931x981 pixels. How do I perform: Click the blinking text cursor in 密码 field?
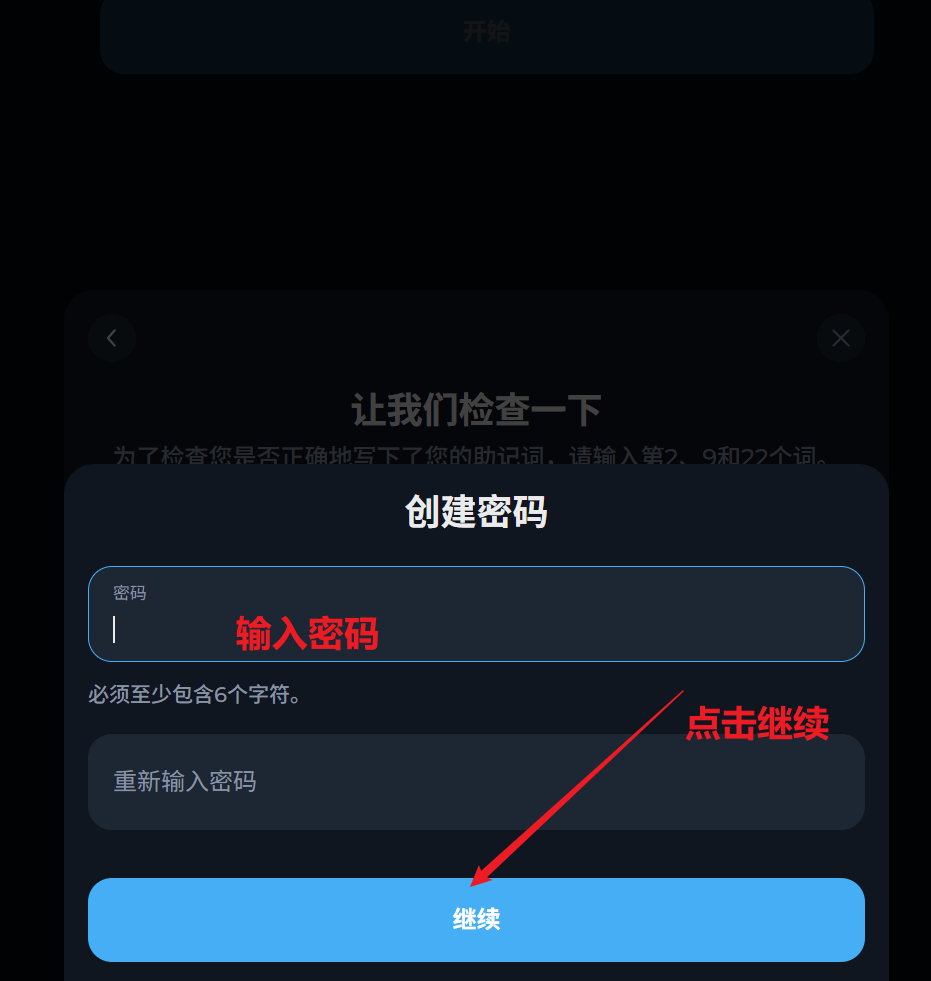coord(114,629)
